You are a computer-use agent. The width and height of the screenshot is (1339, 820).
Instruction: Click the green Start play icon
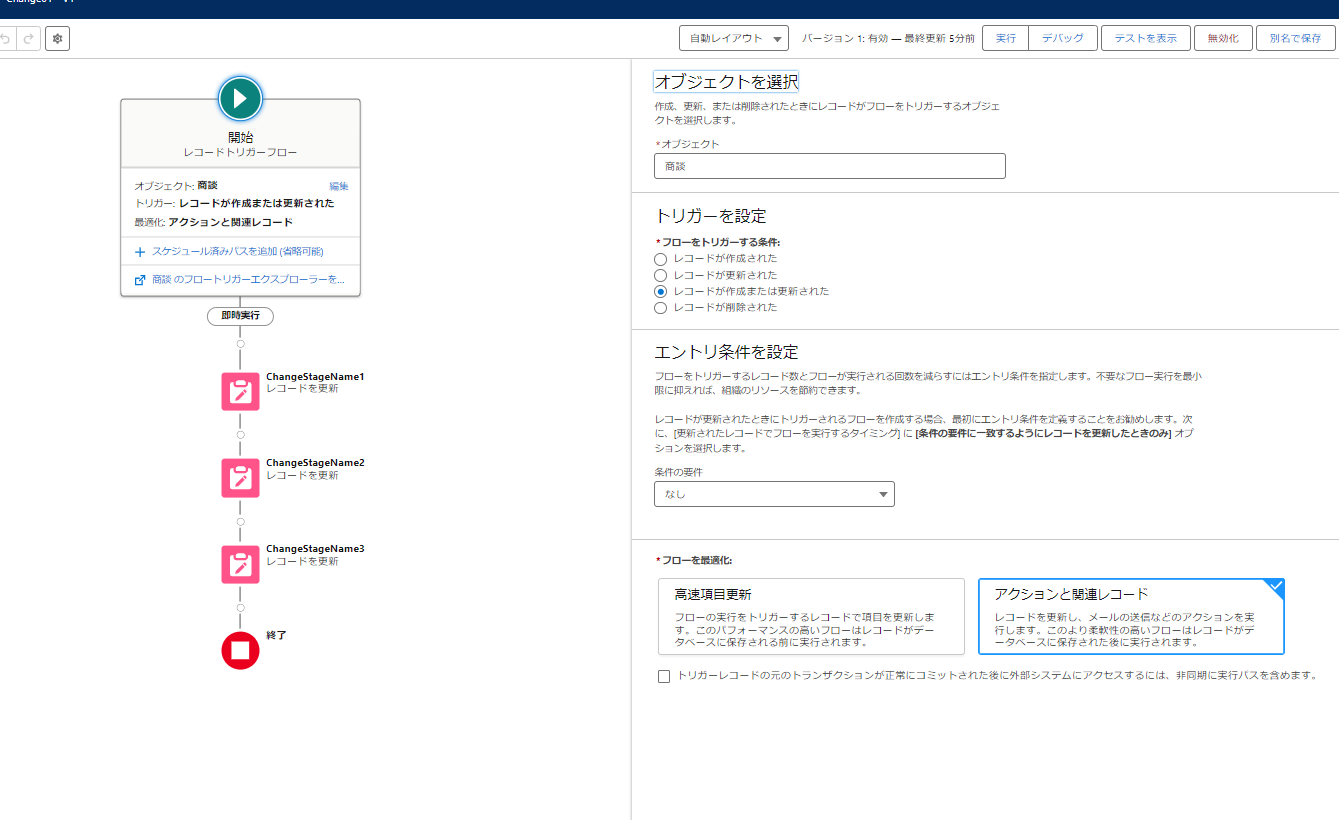pos(240,98)
